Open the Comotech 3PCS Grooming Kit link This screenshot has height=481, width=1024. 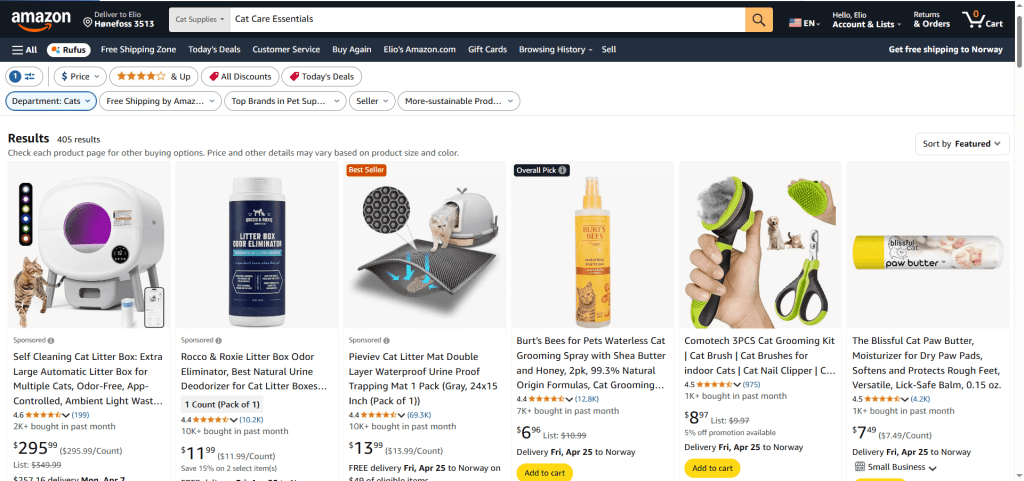pyautogui.click(x=760, y=356)
